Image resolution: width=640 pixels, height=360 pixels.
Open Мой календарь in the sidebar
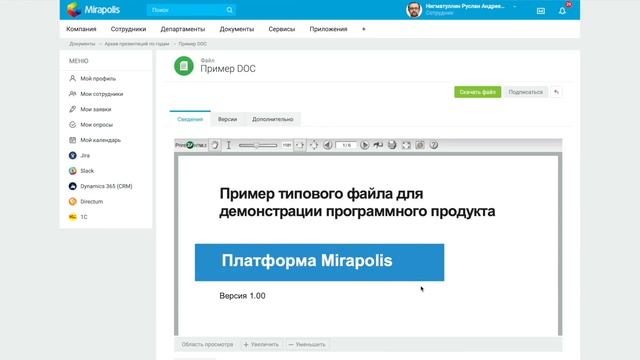pyautogui.click(x=100, y=140)
